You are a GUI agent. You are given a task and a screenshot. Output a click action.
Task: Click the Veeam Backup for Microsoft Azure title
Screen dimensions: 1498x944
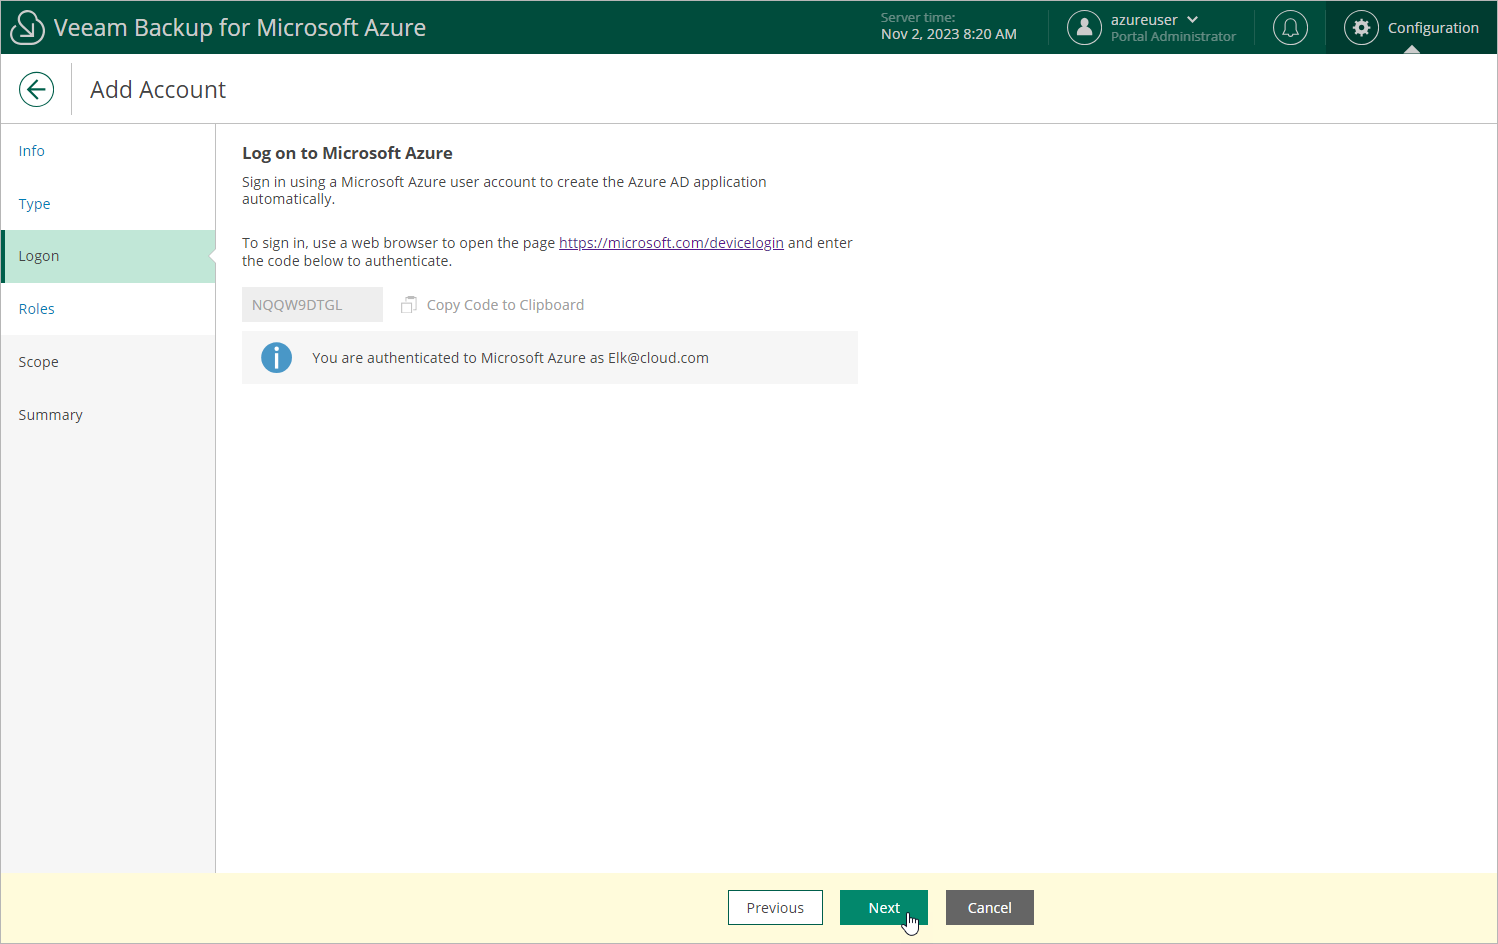[x=240, y=28]
